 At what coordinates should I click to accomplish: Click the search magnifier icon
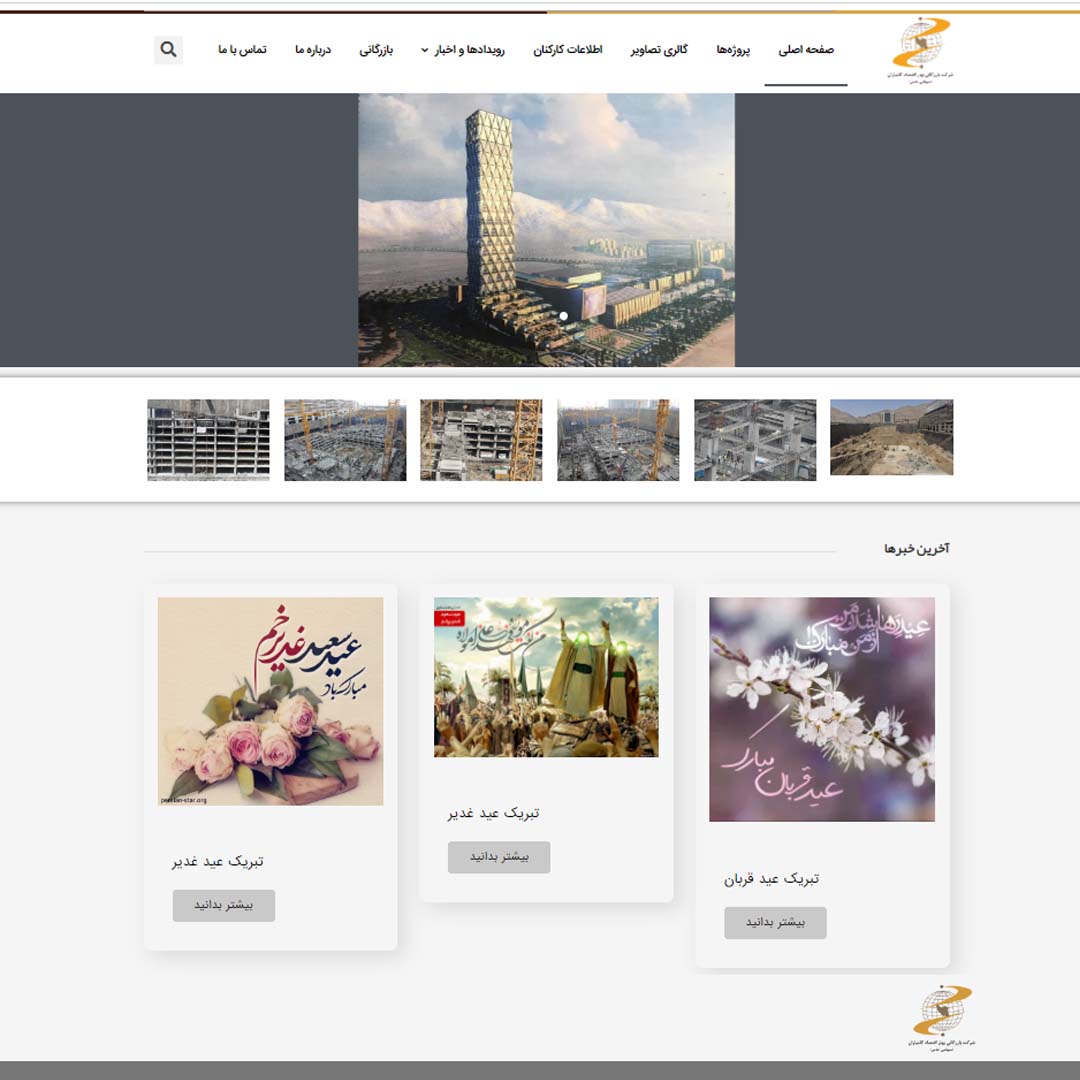click(x=168, y=50)
